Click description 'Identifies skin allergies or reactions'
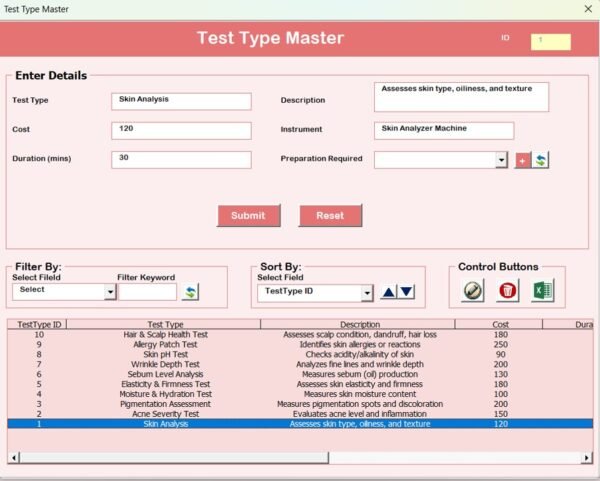 tap(360, 344)
